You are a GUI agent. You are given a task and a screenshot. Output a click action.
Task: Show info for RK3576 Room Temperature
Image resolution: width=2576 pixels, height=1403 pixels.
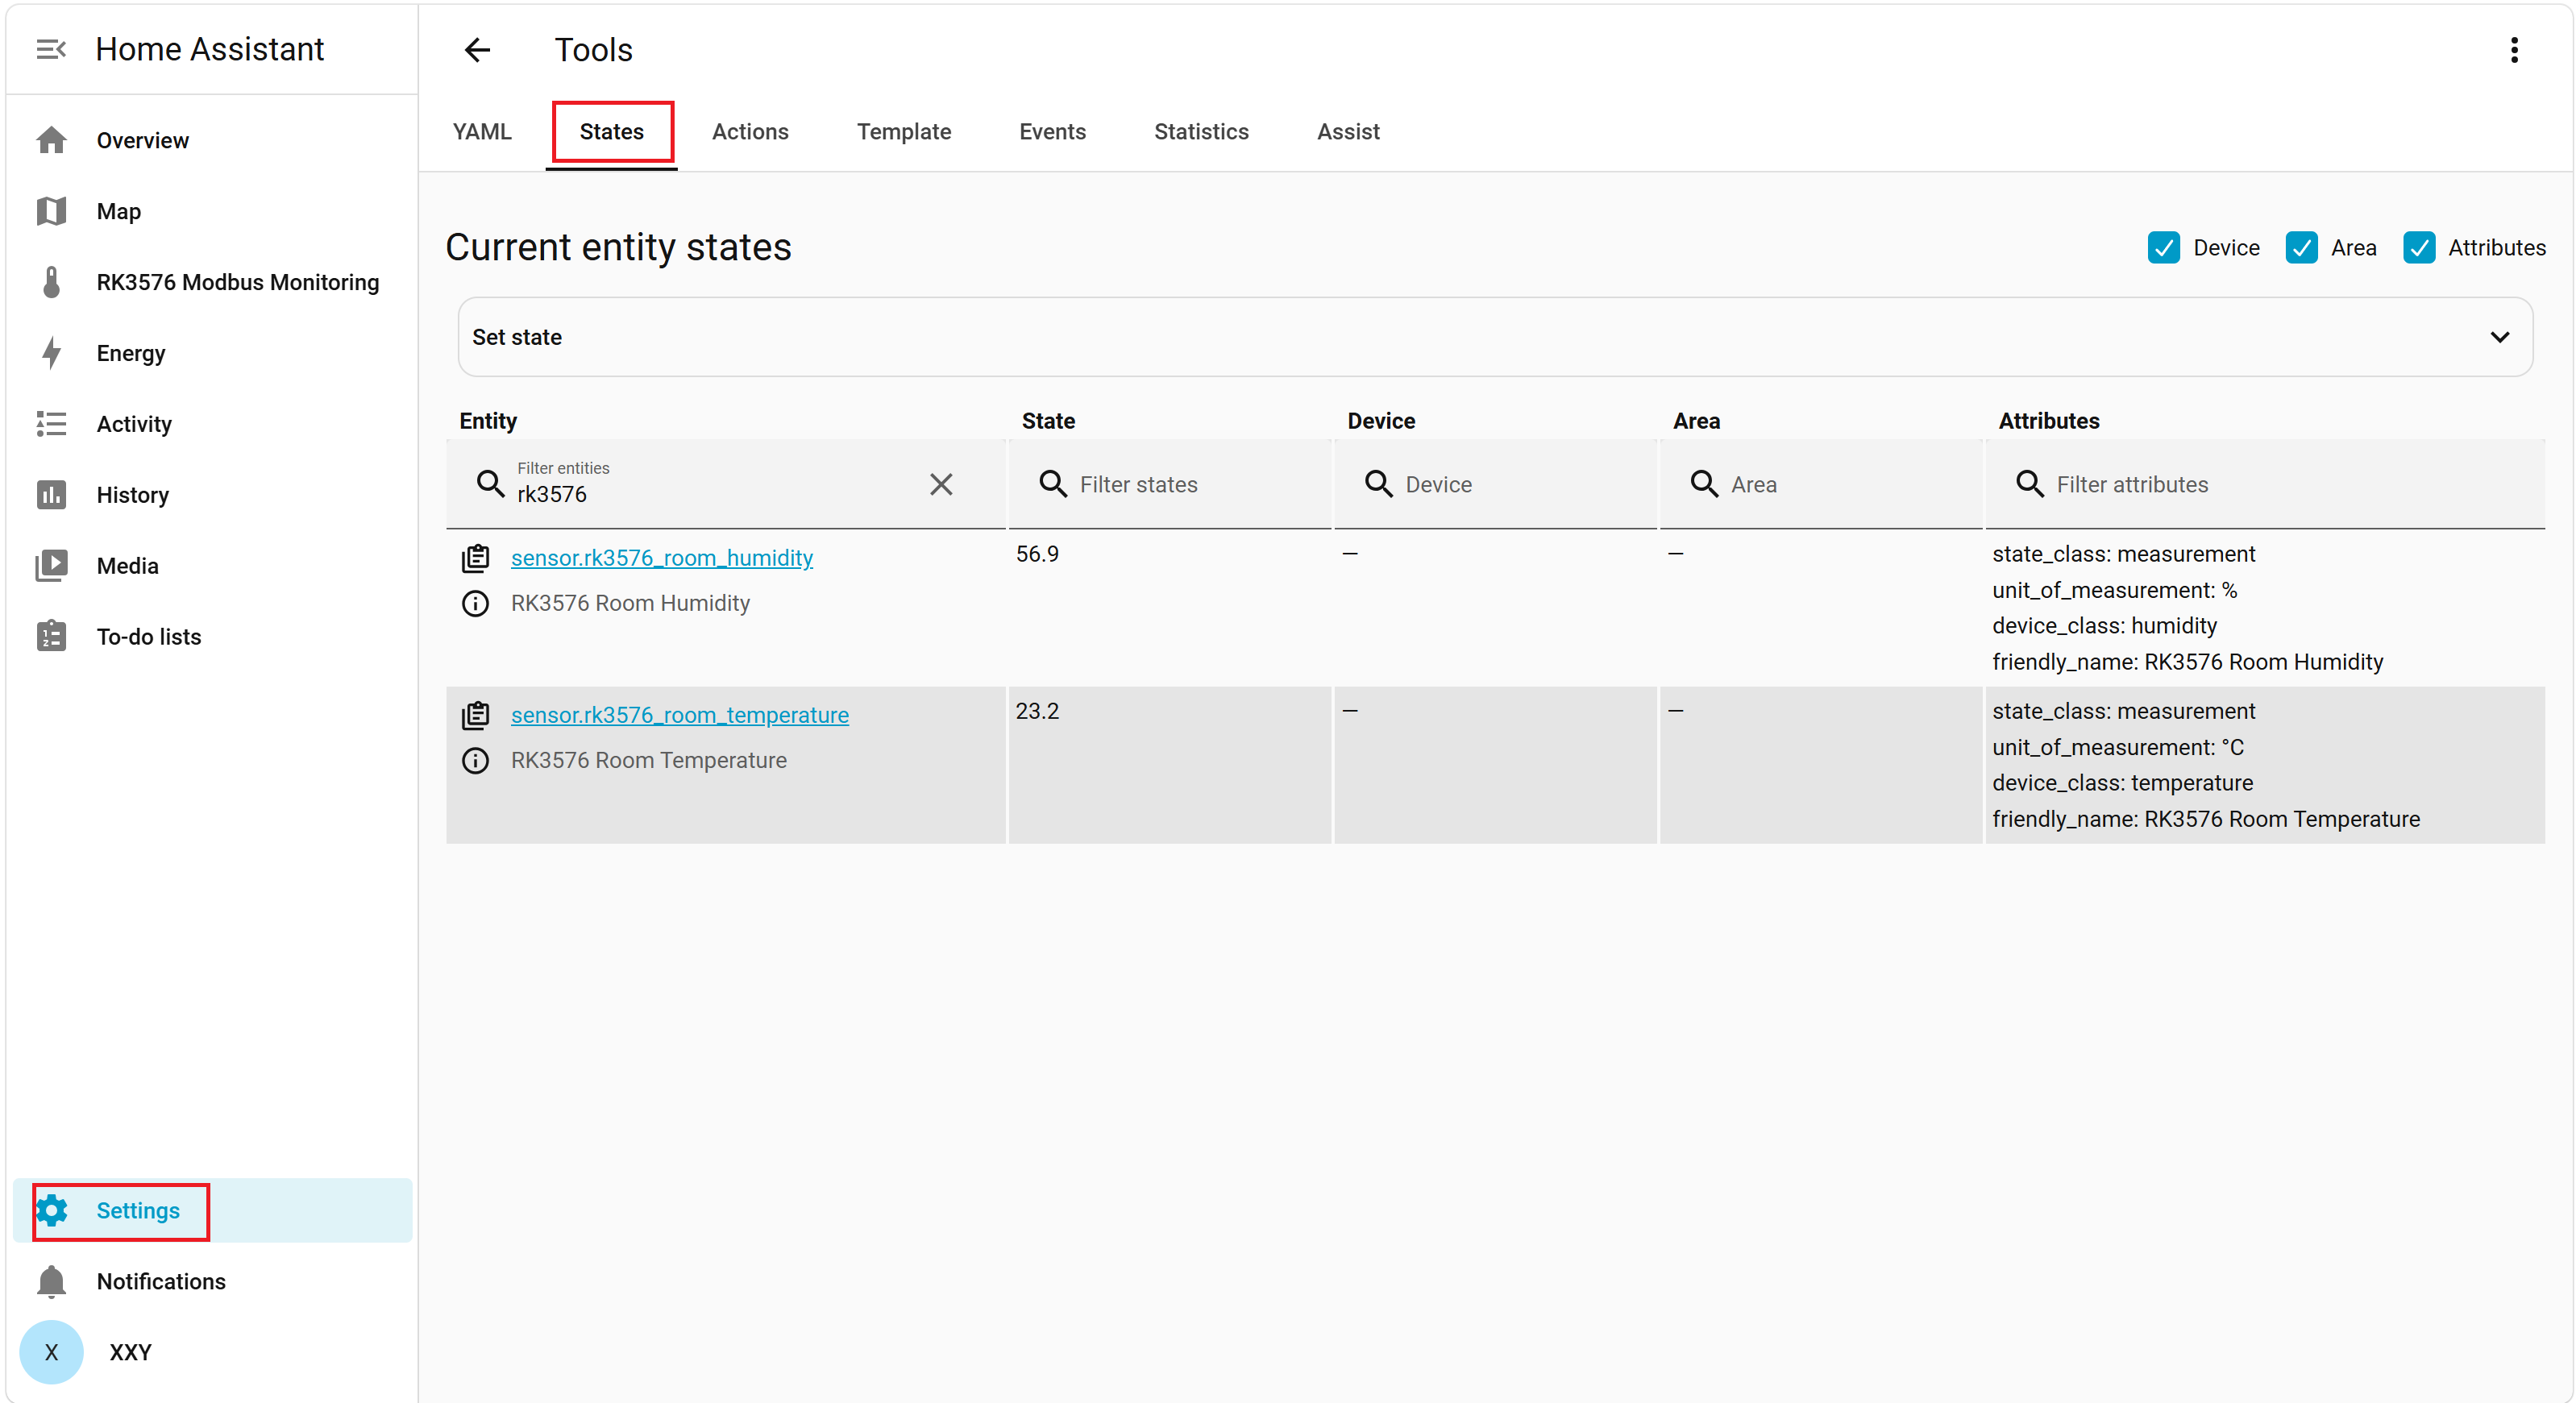tap(475, 760)
